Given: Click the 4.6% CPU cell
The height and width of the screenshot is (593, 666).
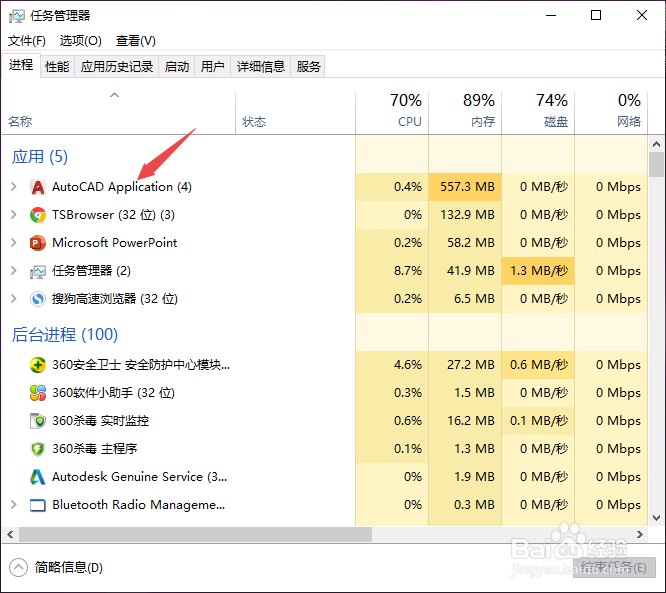Looking at the screenshot, I should click(x=392, y=365).
